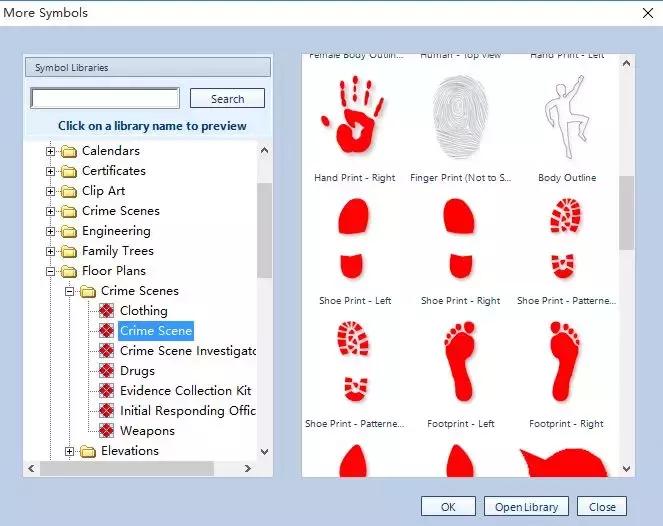Click the symbol library search field
663x526 pixels.
105,99
